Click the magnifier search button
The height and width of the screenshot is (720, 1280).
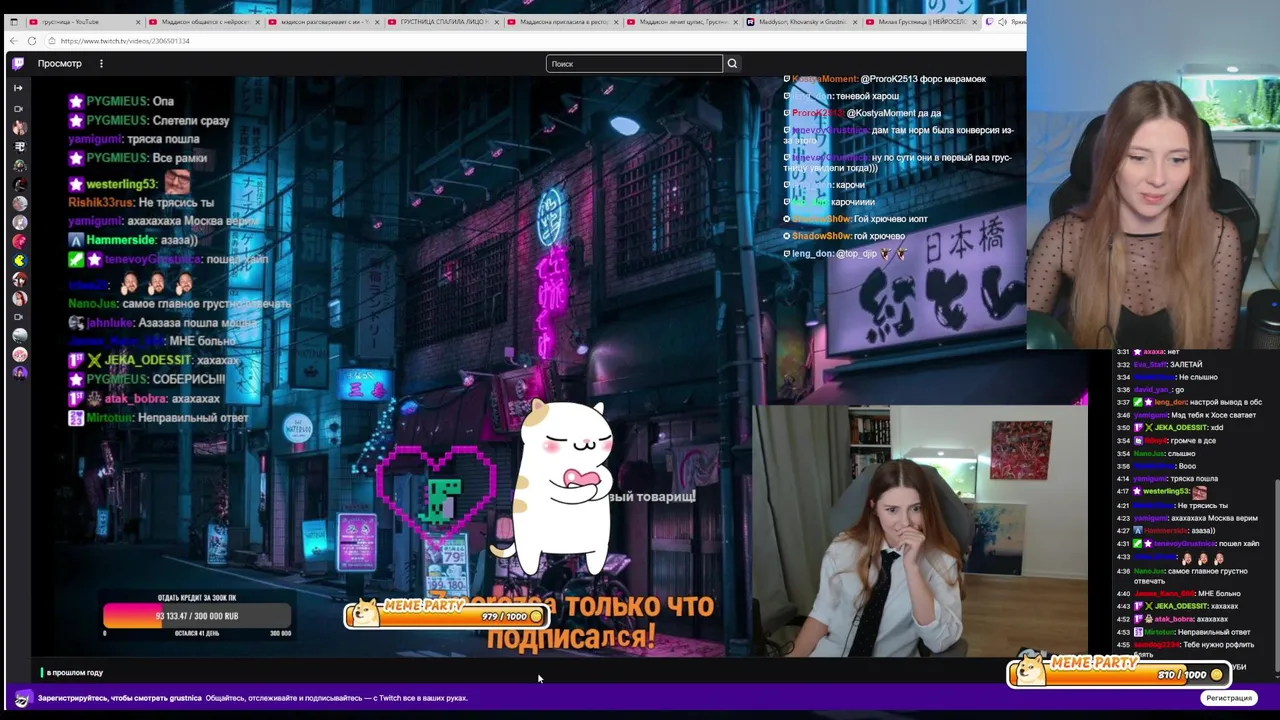(x=732, y=63)
